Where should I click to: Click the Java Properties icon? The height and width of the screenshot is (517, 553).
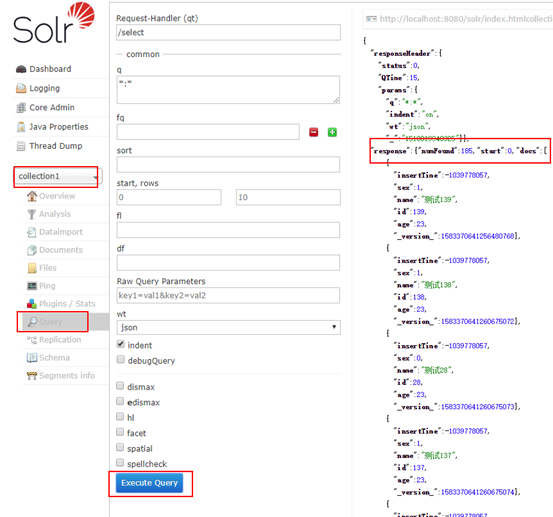(21, 127)
